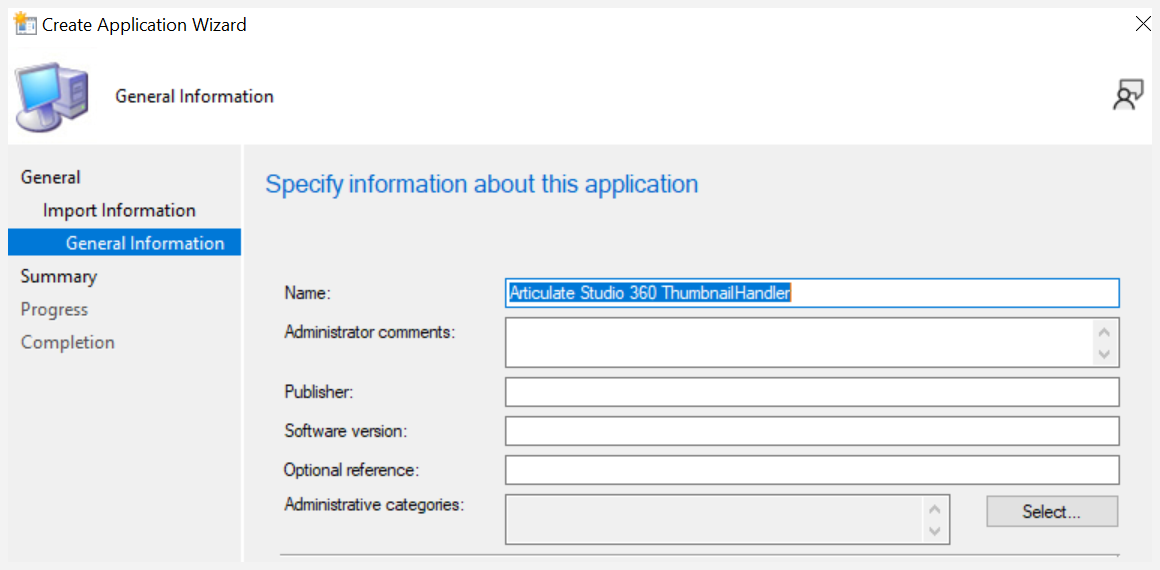The width and height of the screenshot is (1160, 570).
Task: Close the Create Application Wizard window
Action: (x=1142, y=24)
